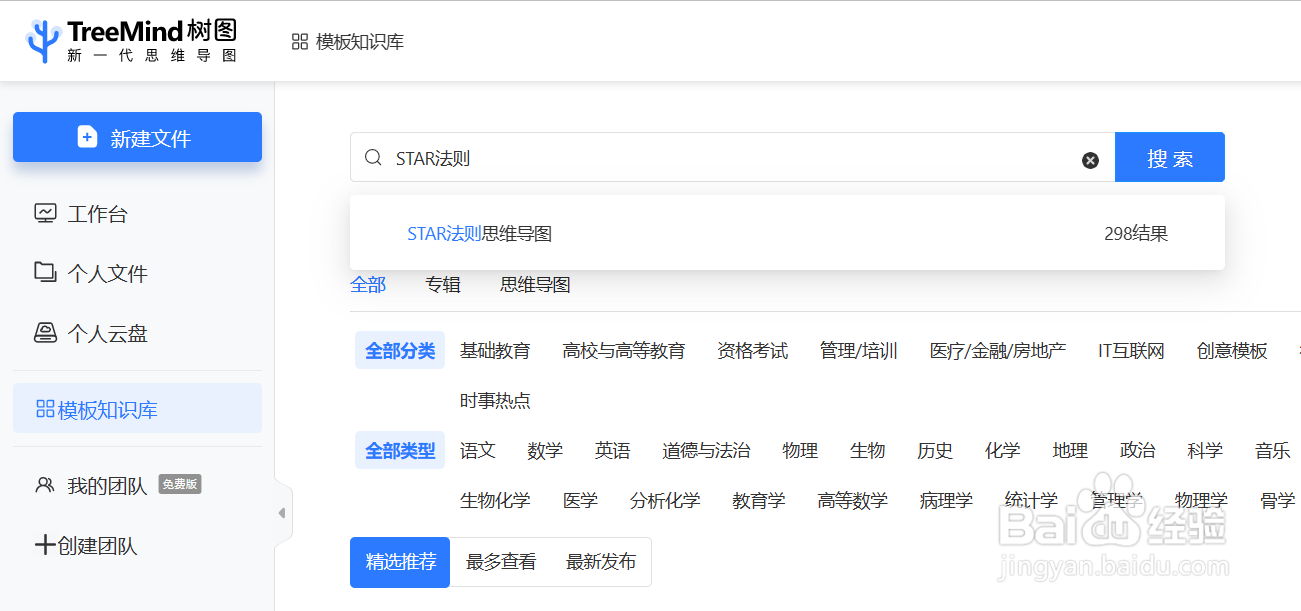1301x611 pixels.
Task: Choose 医学 subject type
Action: (x=580, y=501)
